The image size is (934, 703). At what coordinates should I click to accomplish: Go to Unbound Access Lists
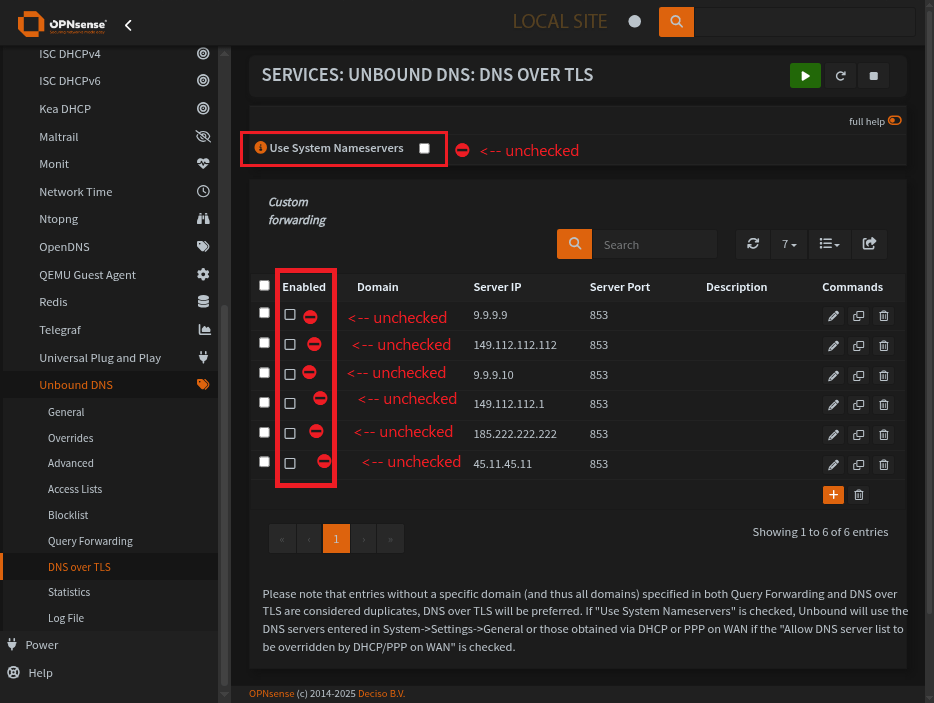point(75,489)
